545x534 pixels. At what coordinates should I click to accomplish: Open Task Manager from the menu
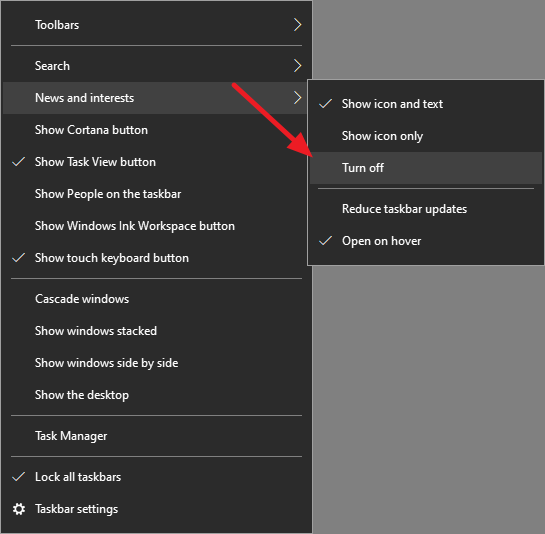pos(155,436)
